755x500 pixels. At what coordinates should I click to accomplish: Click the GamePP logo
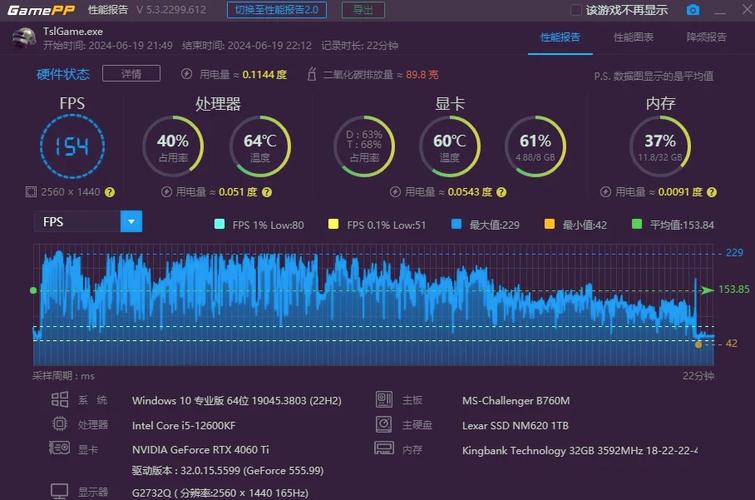point(39,10)
